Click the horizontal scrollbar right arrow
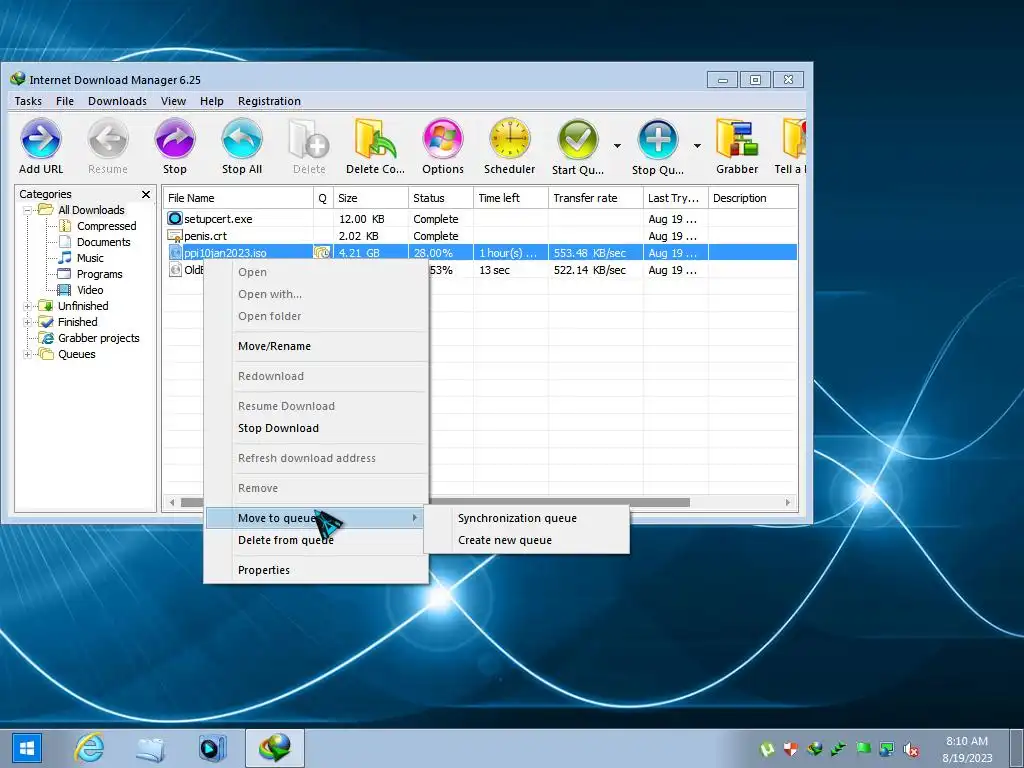 (x=788, y=502)
